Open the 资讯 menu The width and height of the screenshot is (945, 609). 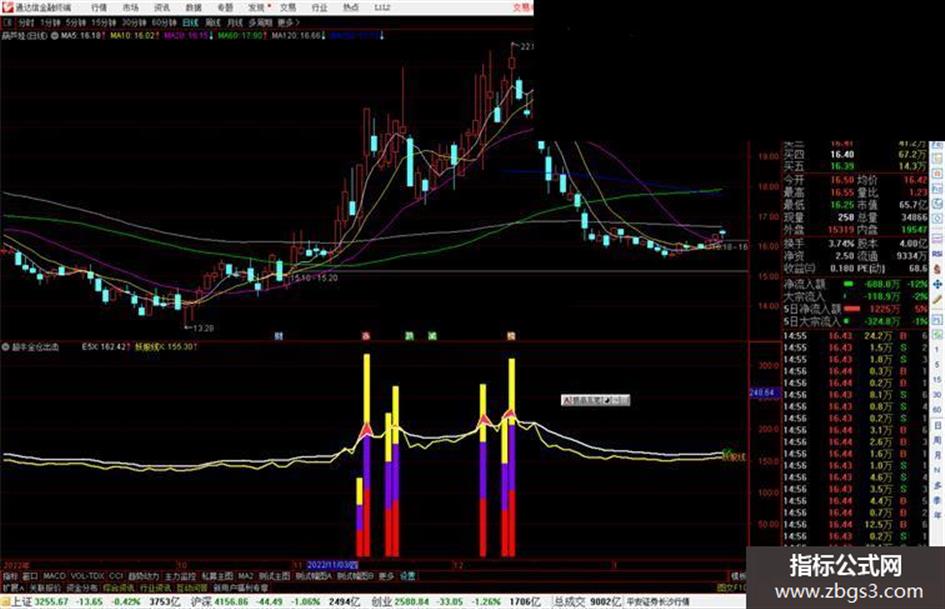(x=162, y=7)
